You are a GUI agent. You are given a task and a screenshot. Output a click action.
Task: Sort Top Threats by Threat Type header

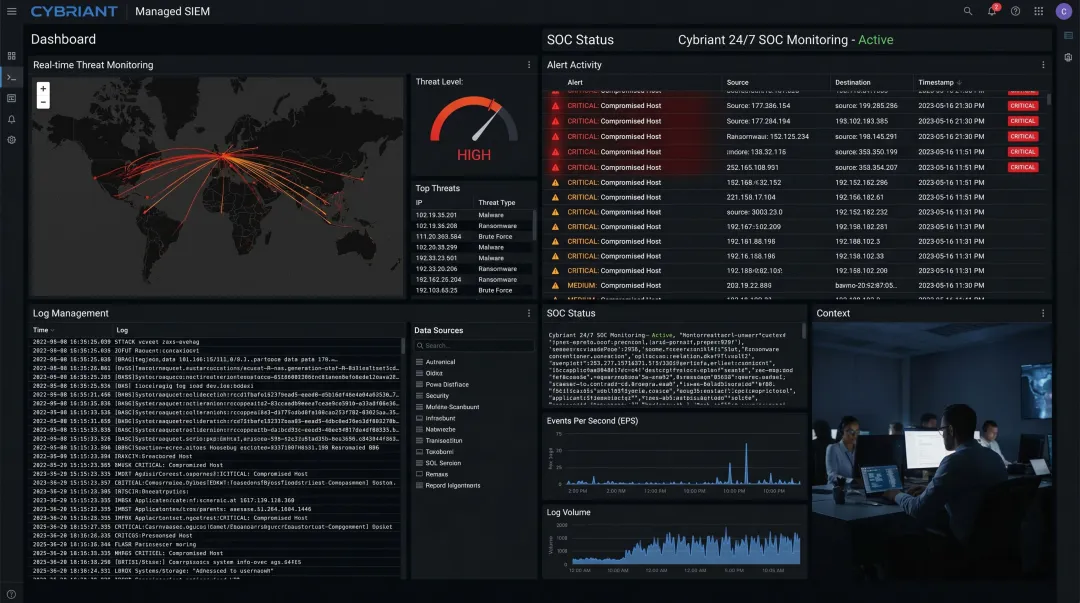(497, 203)
